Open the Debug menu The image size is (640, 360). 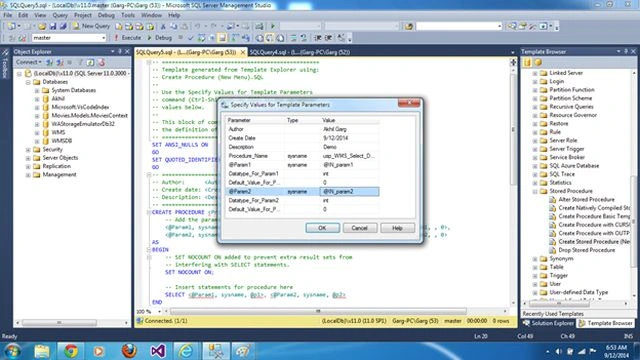106,15
